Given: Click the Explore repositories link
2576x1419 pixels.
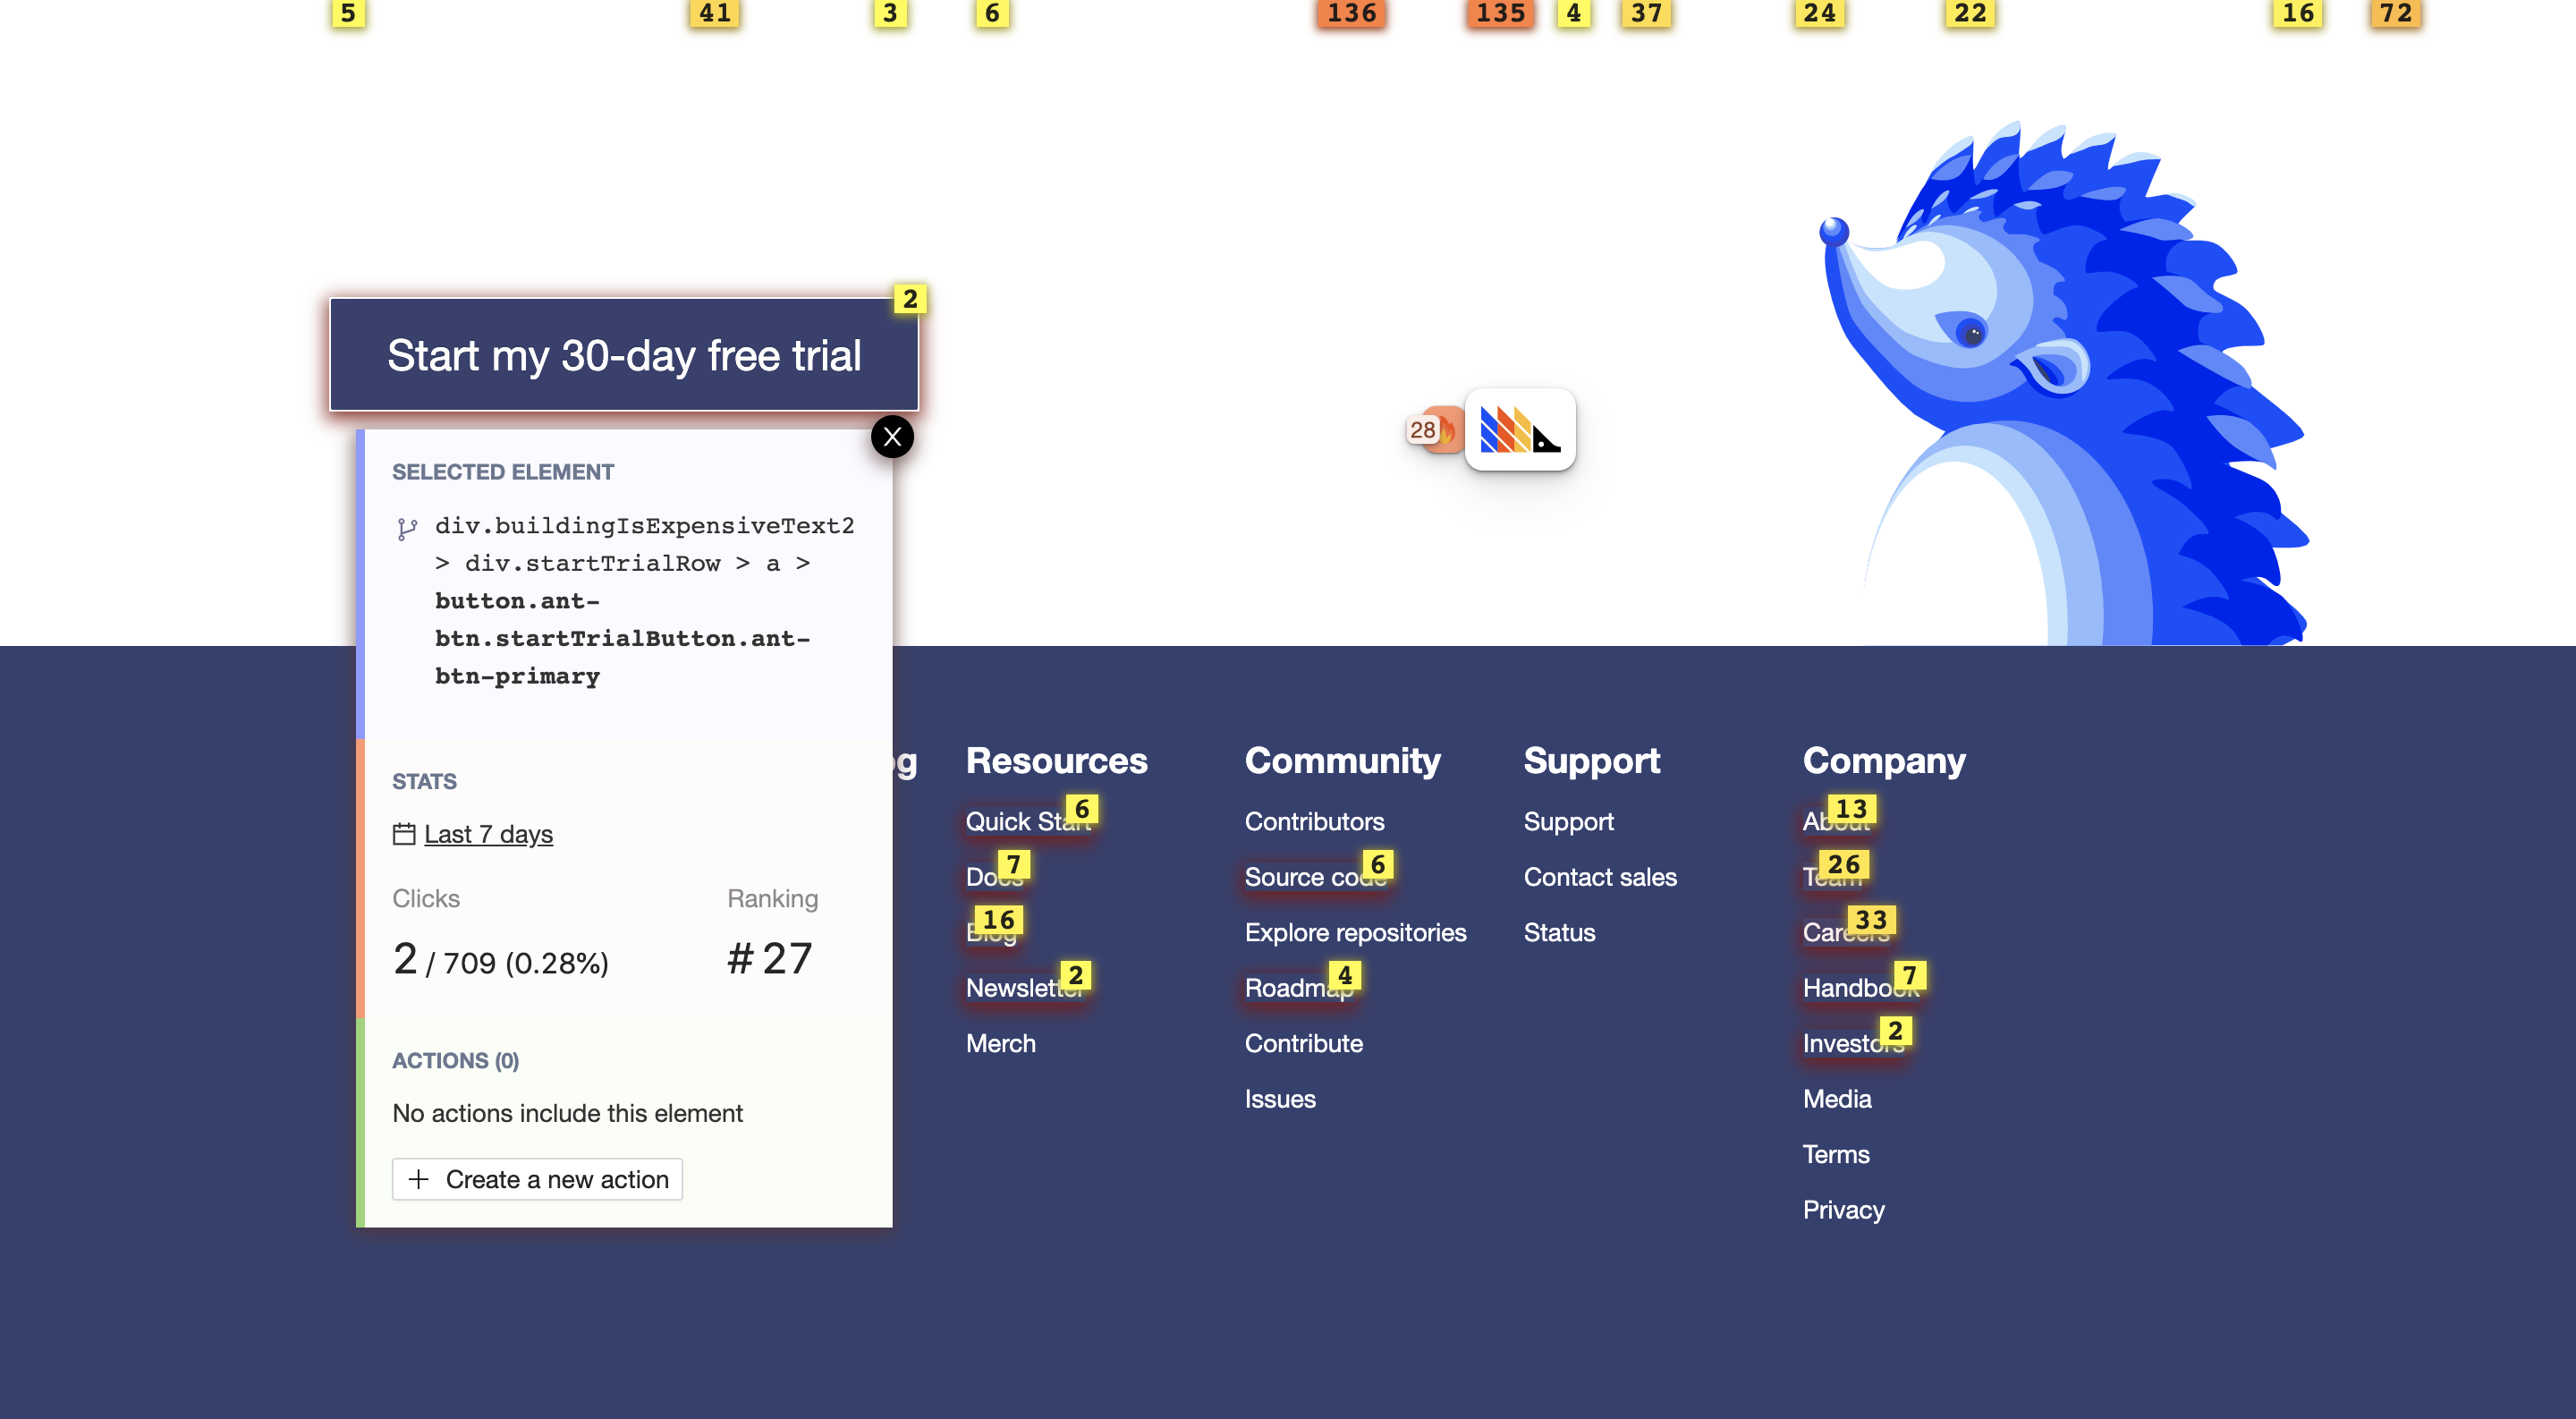Looking at the screenshot, I should click(1355, 933).
